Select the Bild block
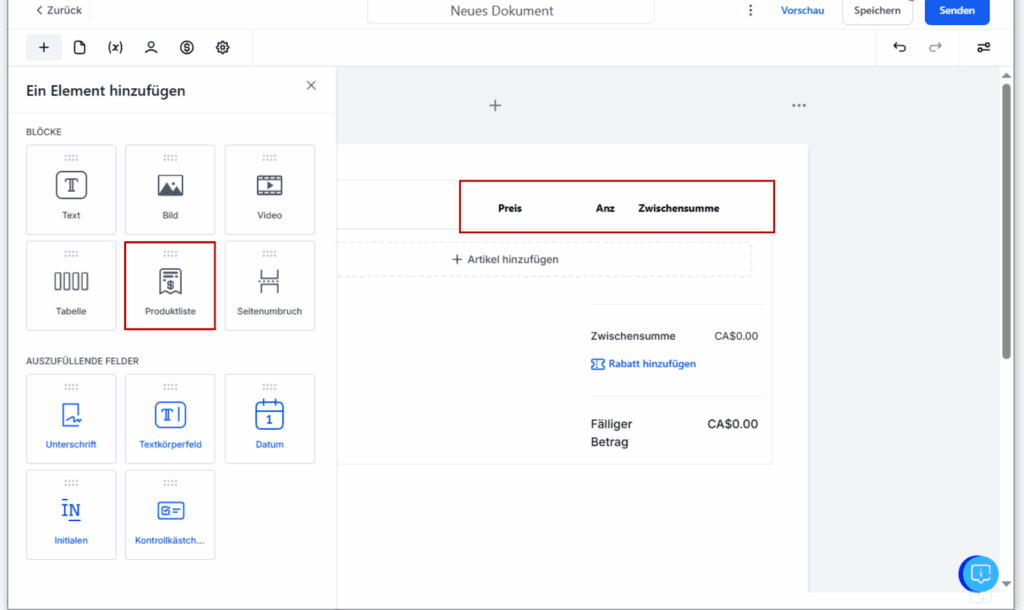The width and height of the screenshot is (1024, 610). click(170, 190)
